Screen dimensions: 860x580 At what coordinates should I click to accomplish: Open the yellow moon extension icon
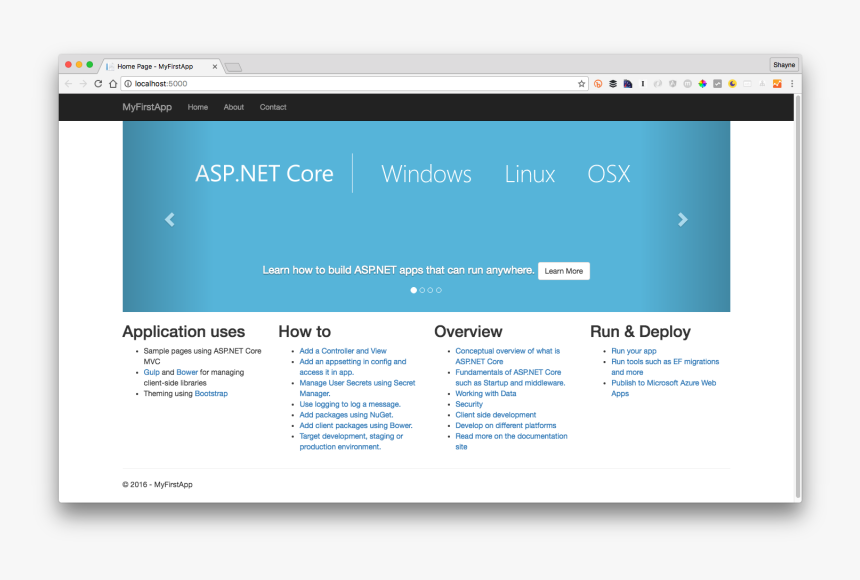[x=732, y=83]
